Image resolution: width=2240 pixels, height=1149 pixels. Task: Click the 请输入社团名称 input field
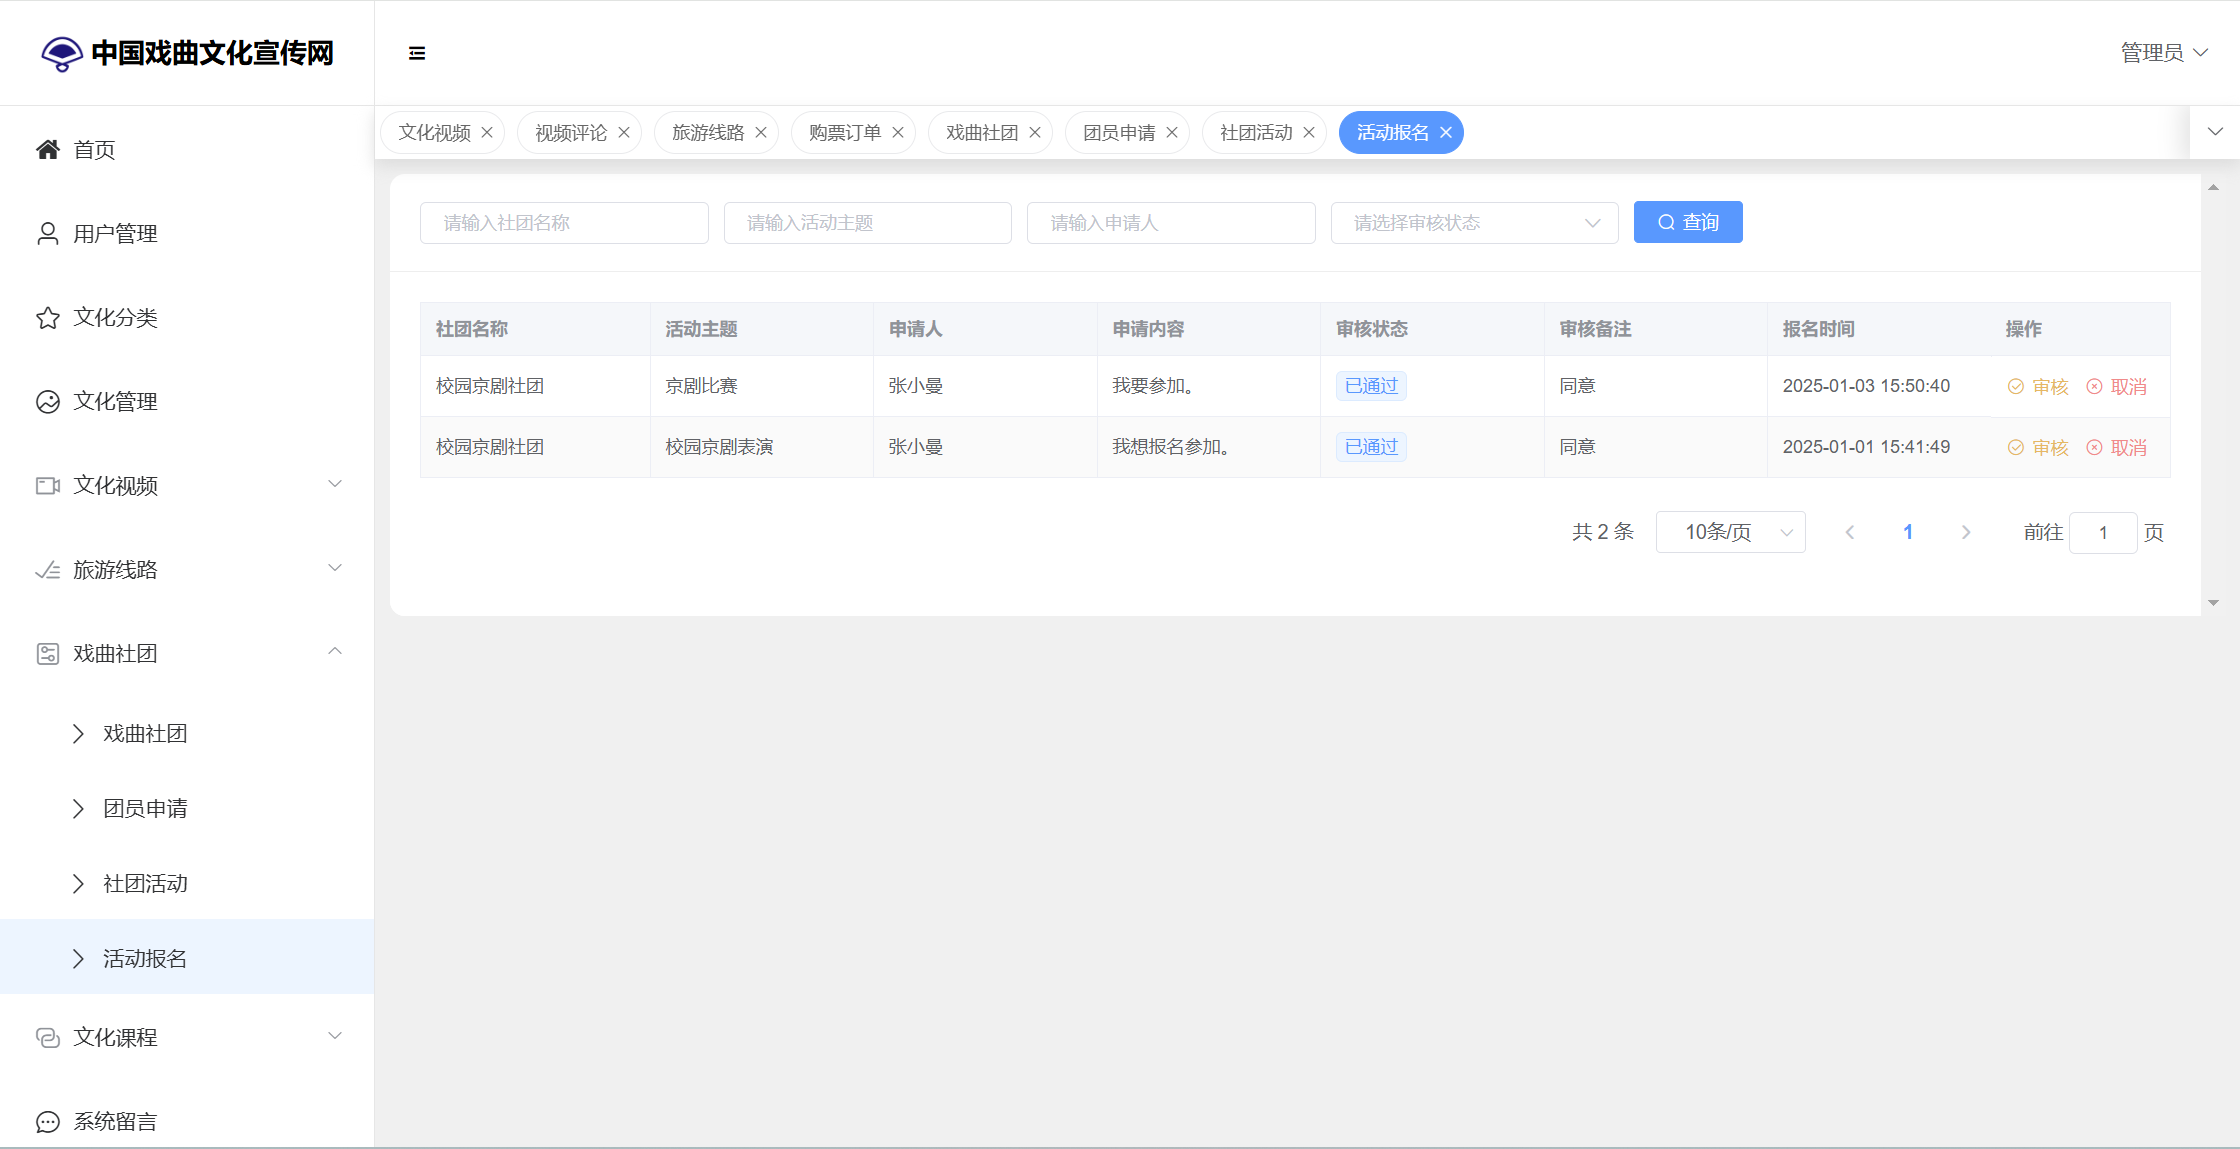564,223
